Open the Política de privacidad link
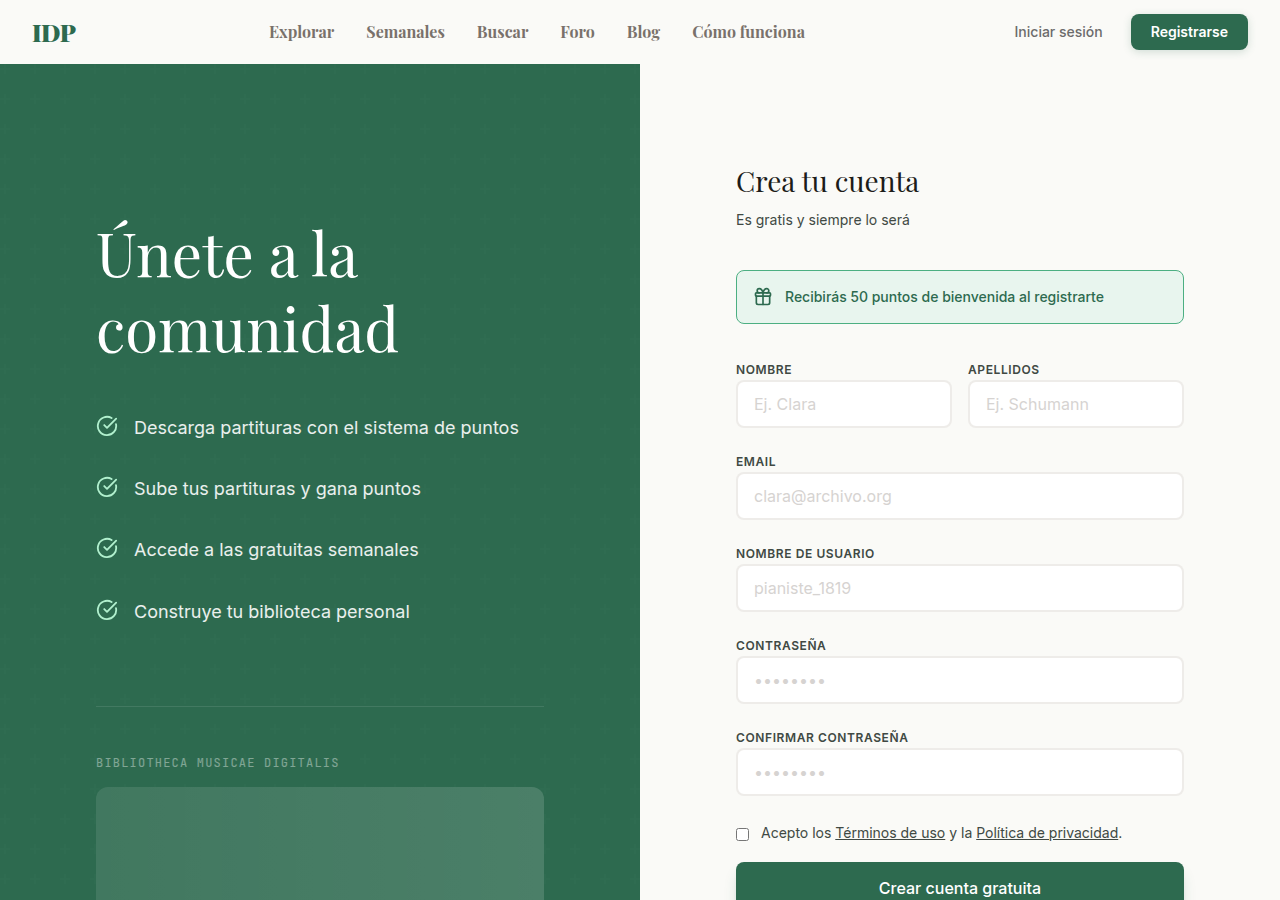Image resolution: width=1280 pixels, height=900 pixels. tap(1047, 833)
